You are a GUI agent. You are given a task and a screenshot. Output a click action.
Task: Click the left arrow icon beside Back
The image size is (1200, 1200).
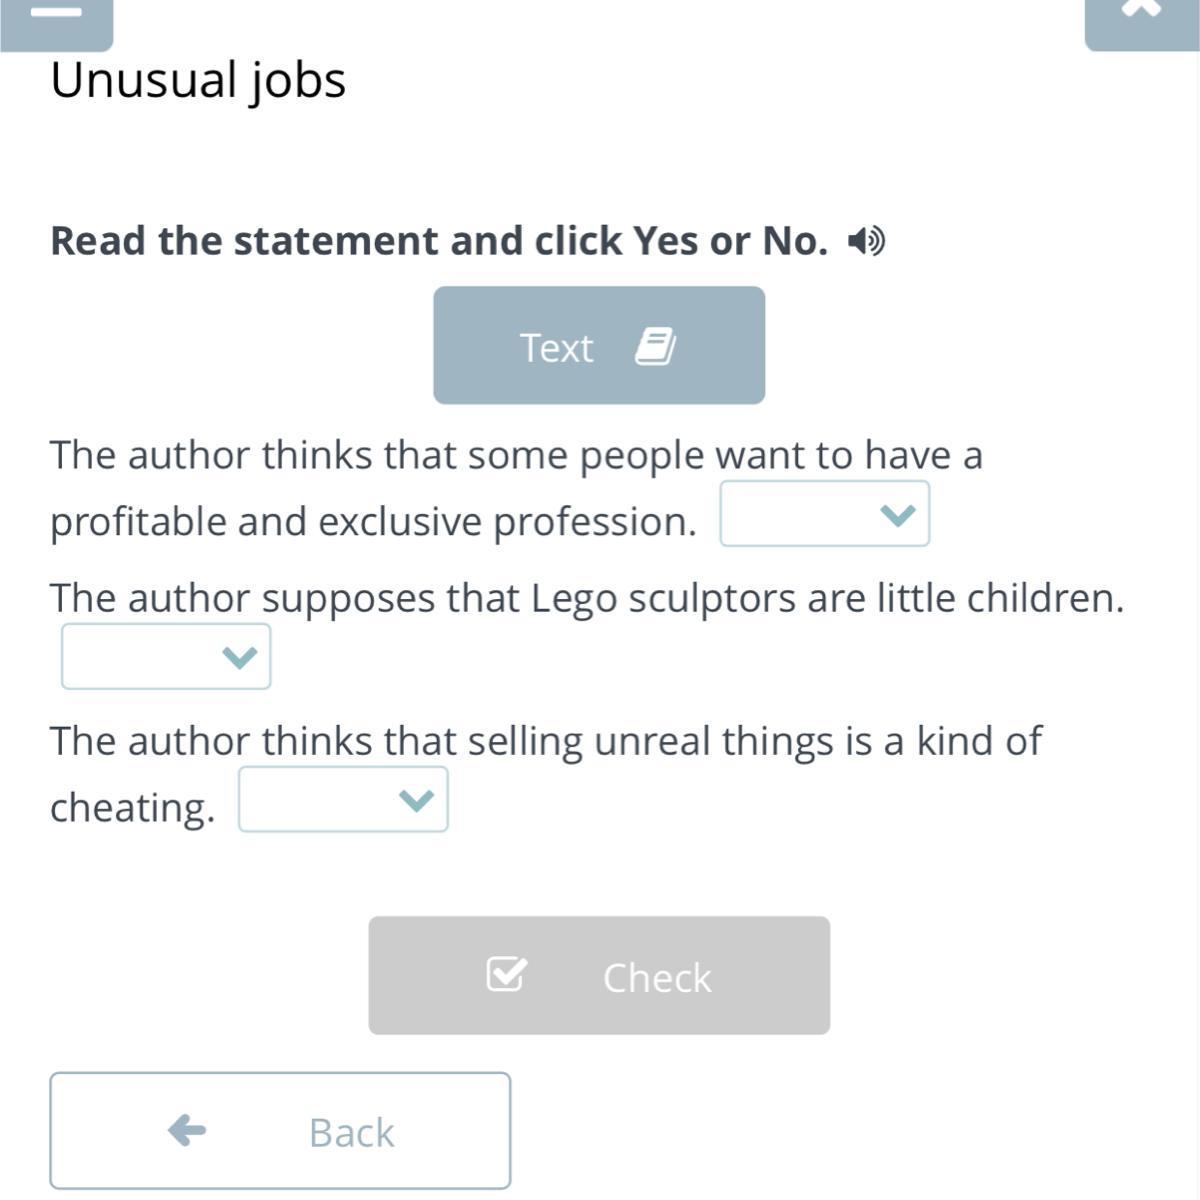187,1131
